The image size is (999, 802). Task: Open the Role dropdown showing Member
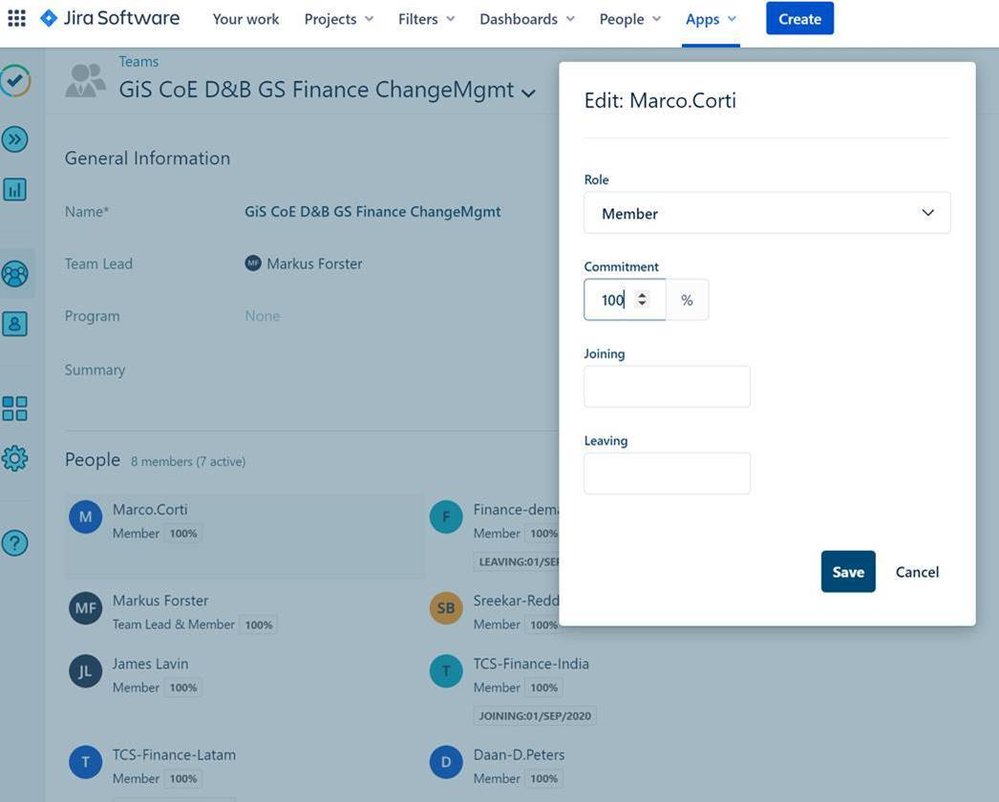pyautogui.click(x=767, y=213)
